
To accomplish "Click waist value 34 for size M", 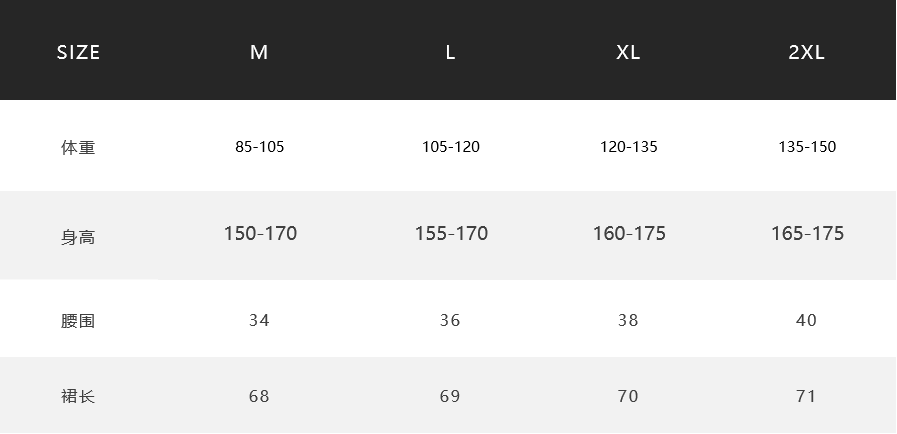I will (259, 320).
